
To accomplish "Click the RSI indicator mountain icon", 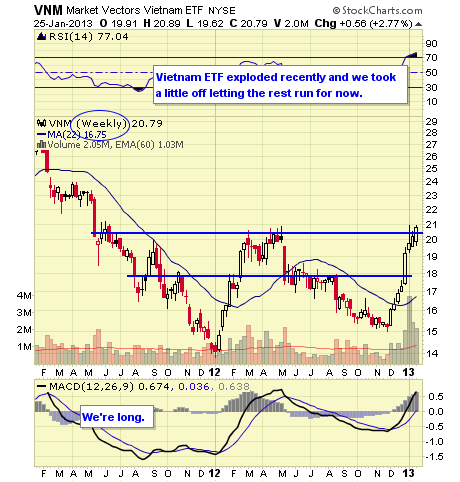I will 41,36.
